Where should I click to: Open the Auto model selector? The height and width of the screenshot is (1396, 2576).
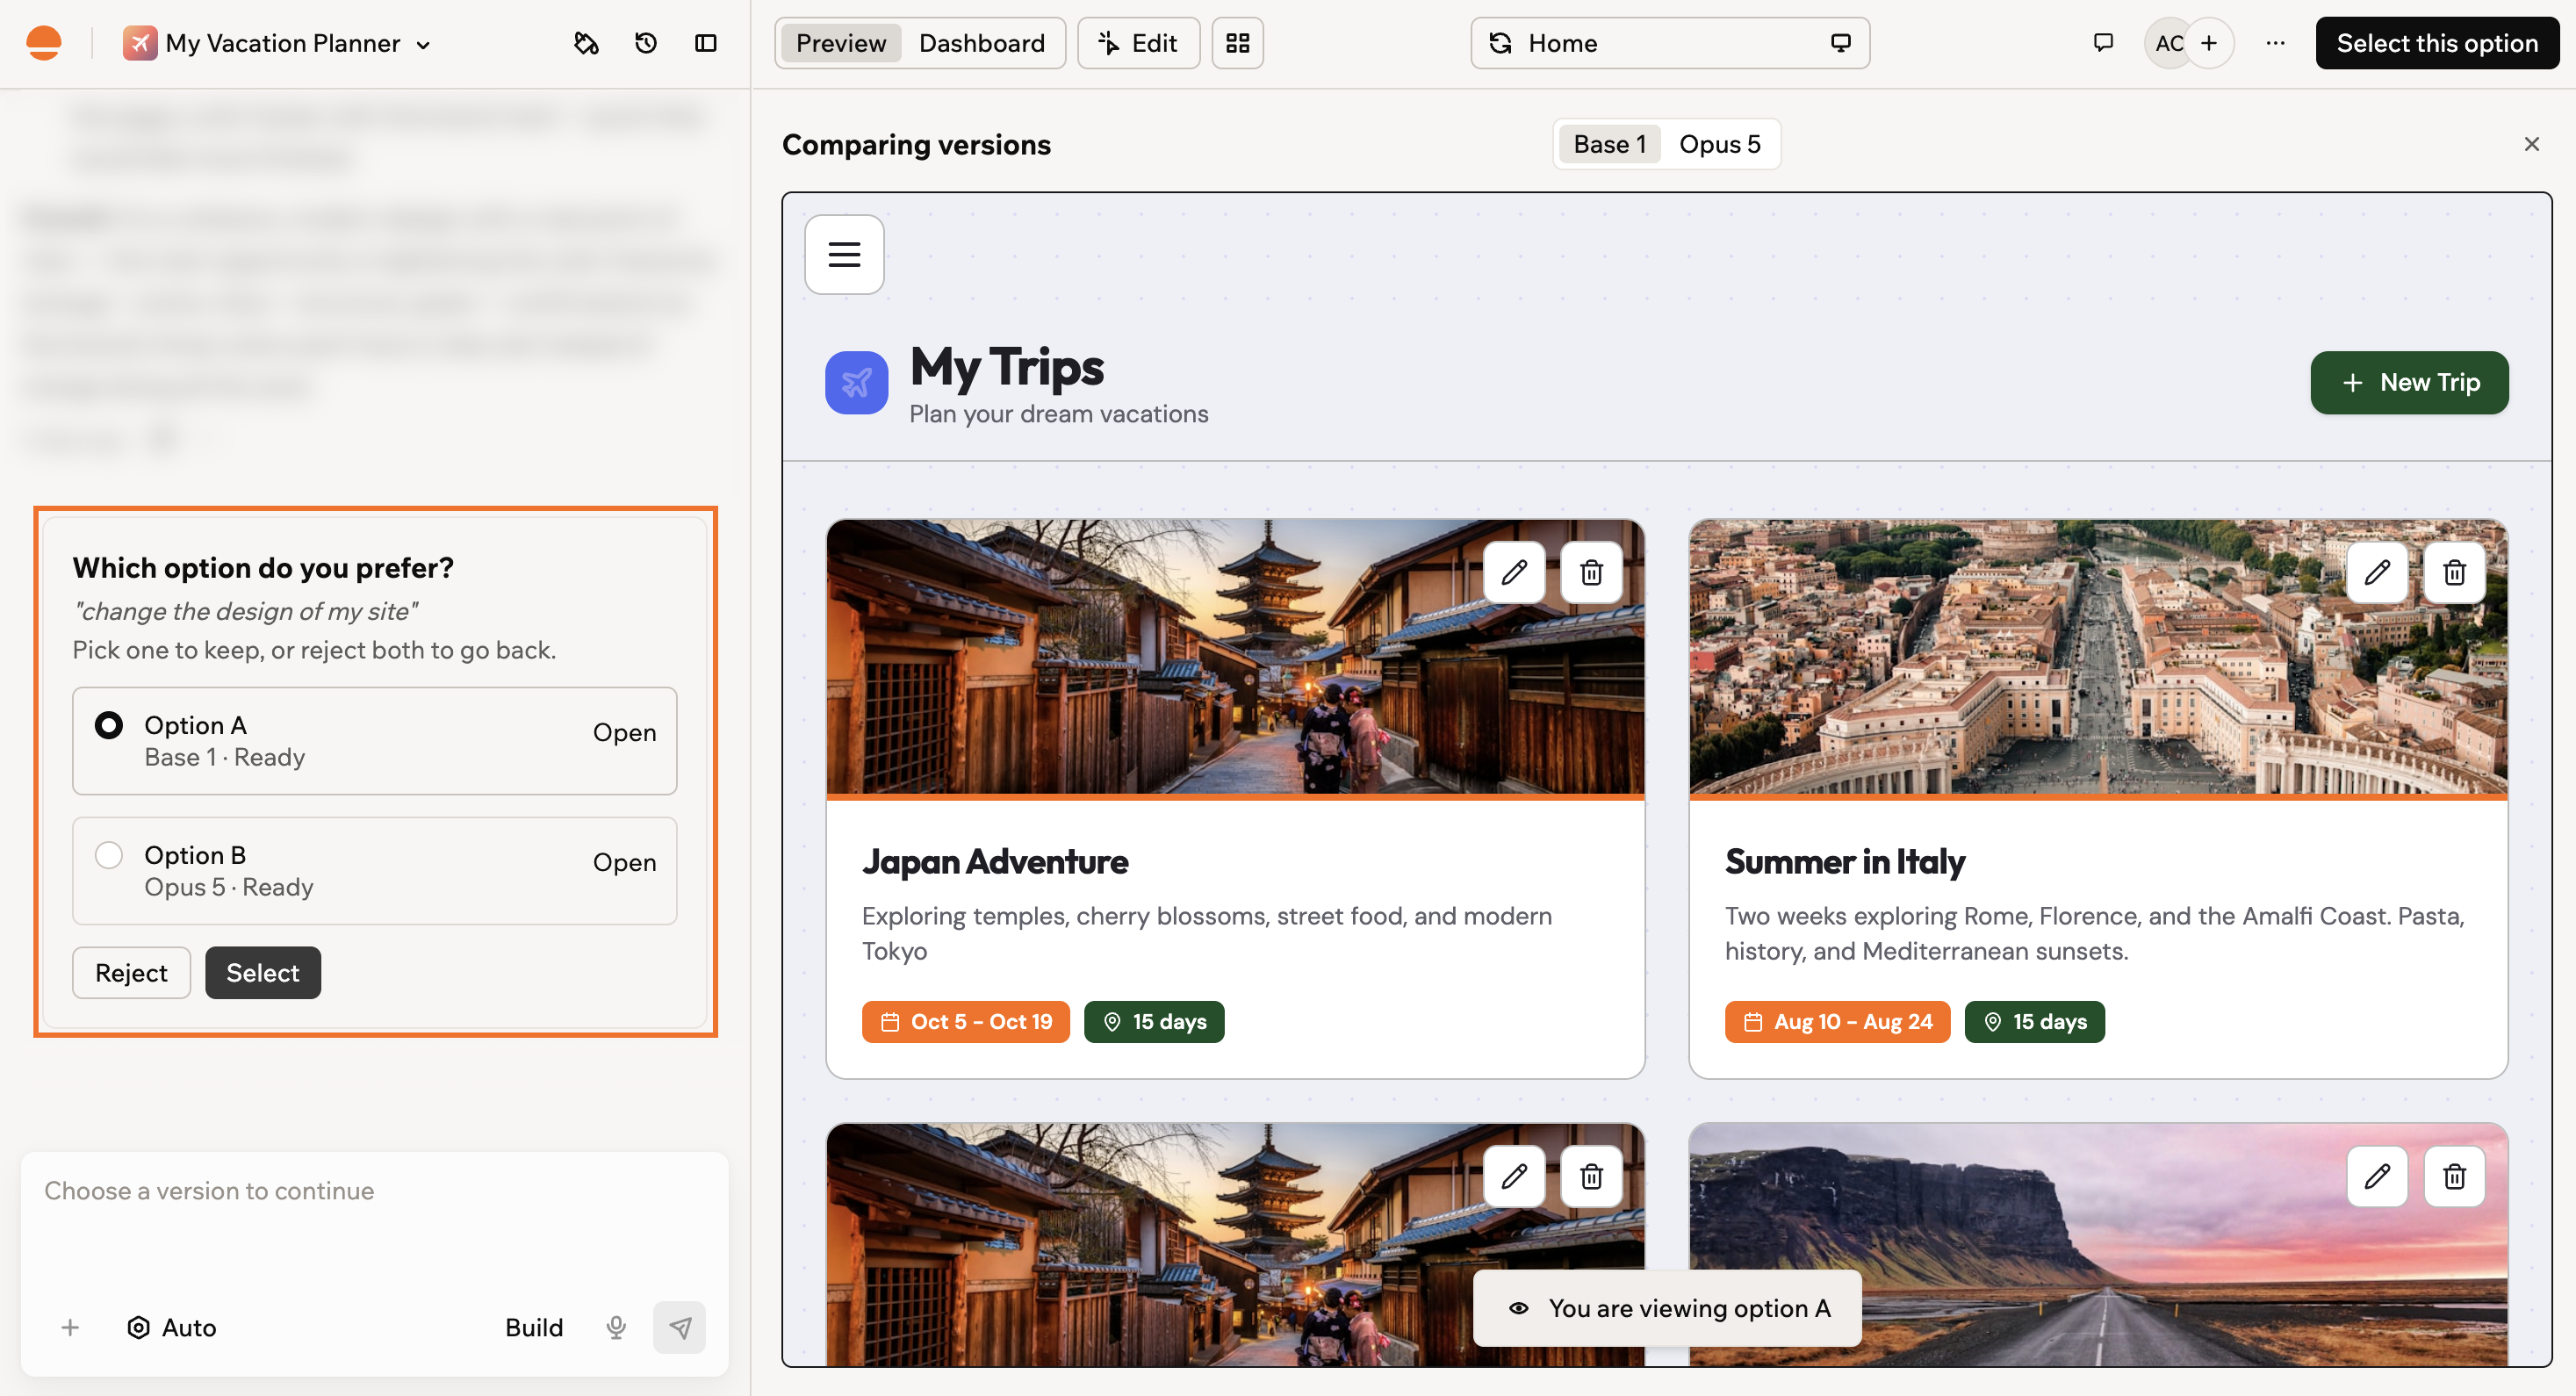172,1327
